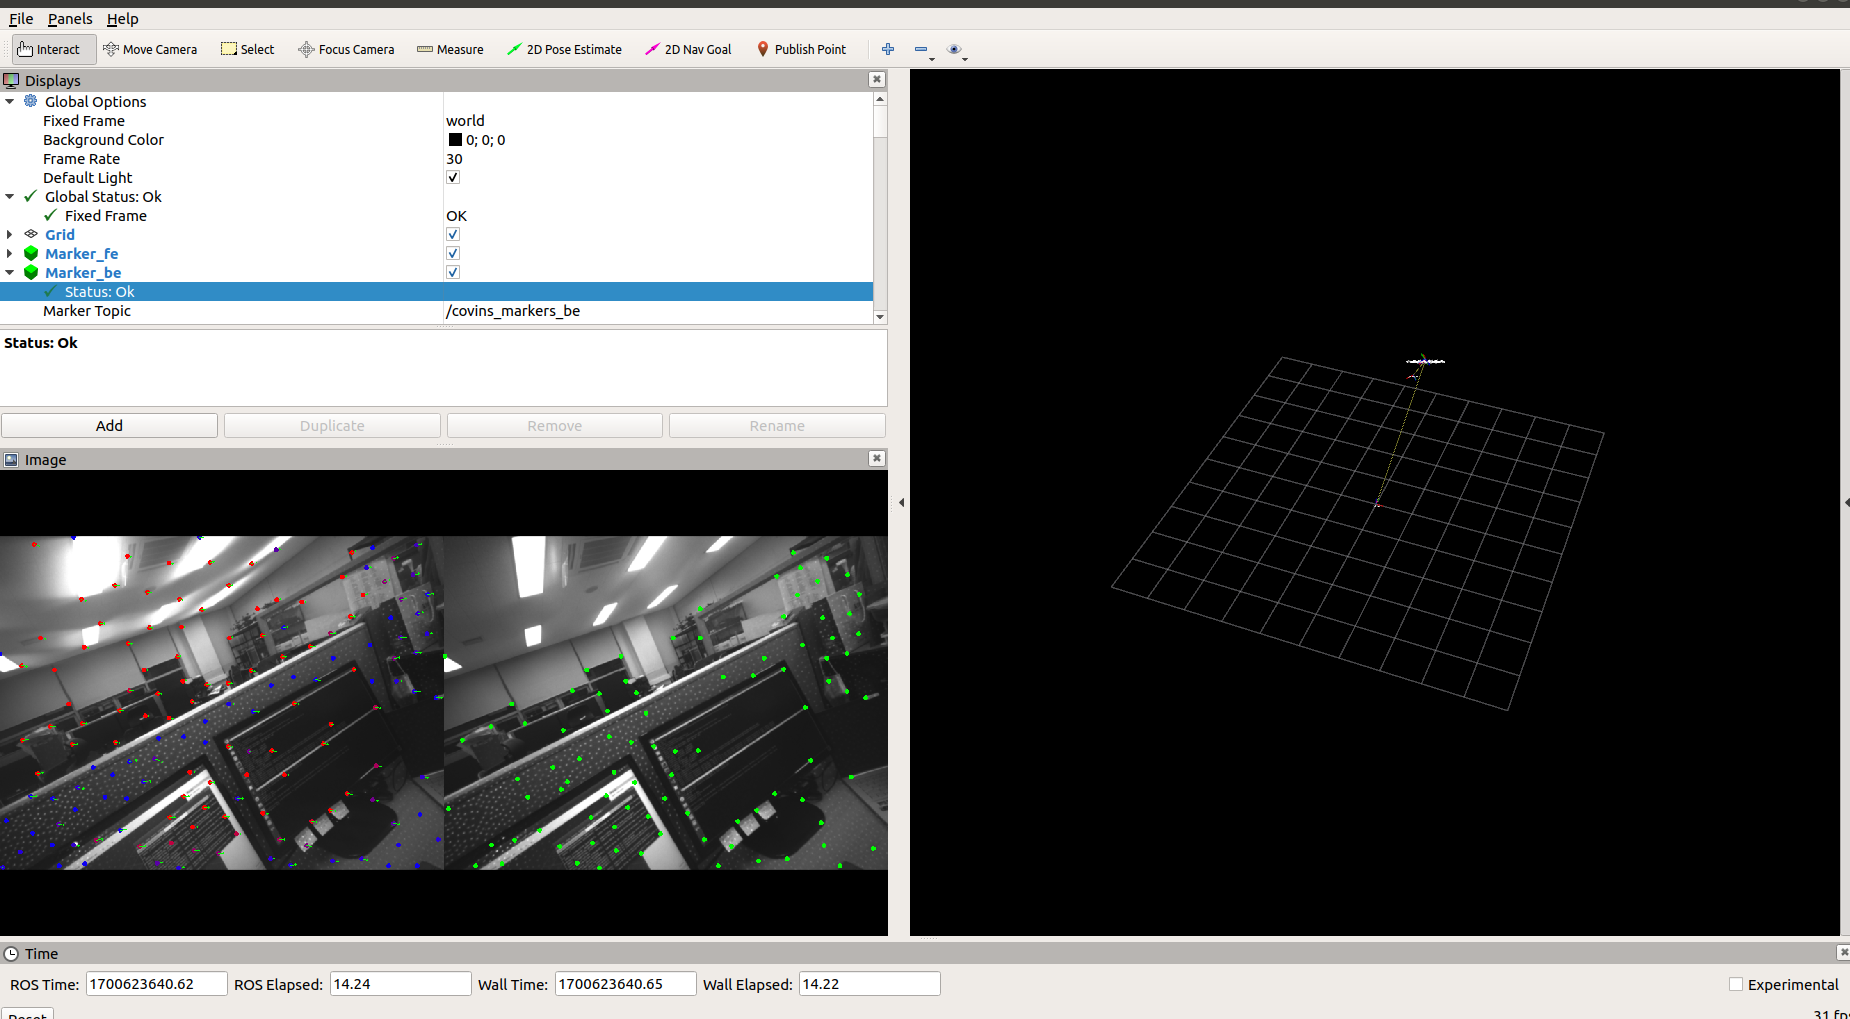Remove the selected display
1850x1019 pixels.
coord(554,425)
